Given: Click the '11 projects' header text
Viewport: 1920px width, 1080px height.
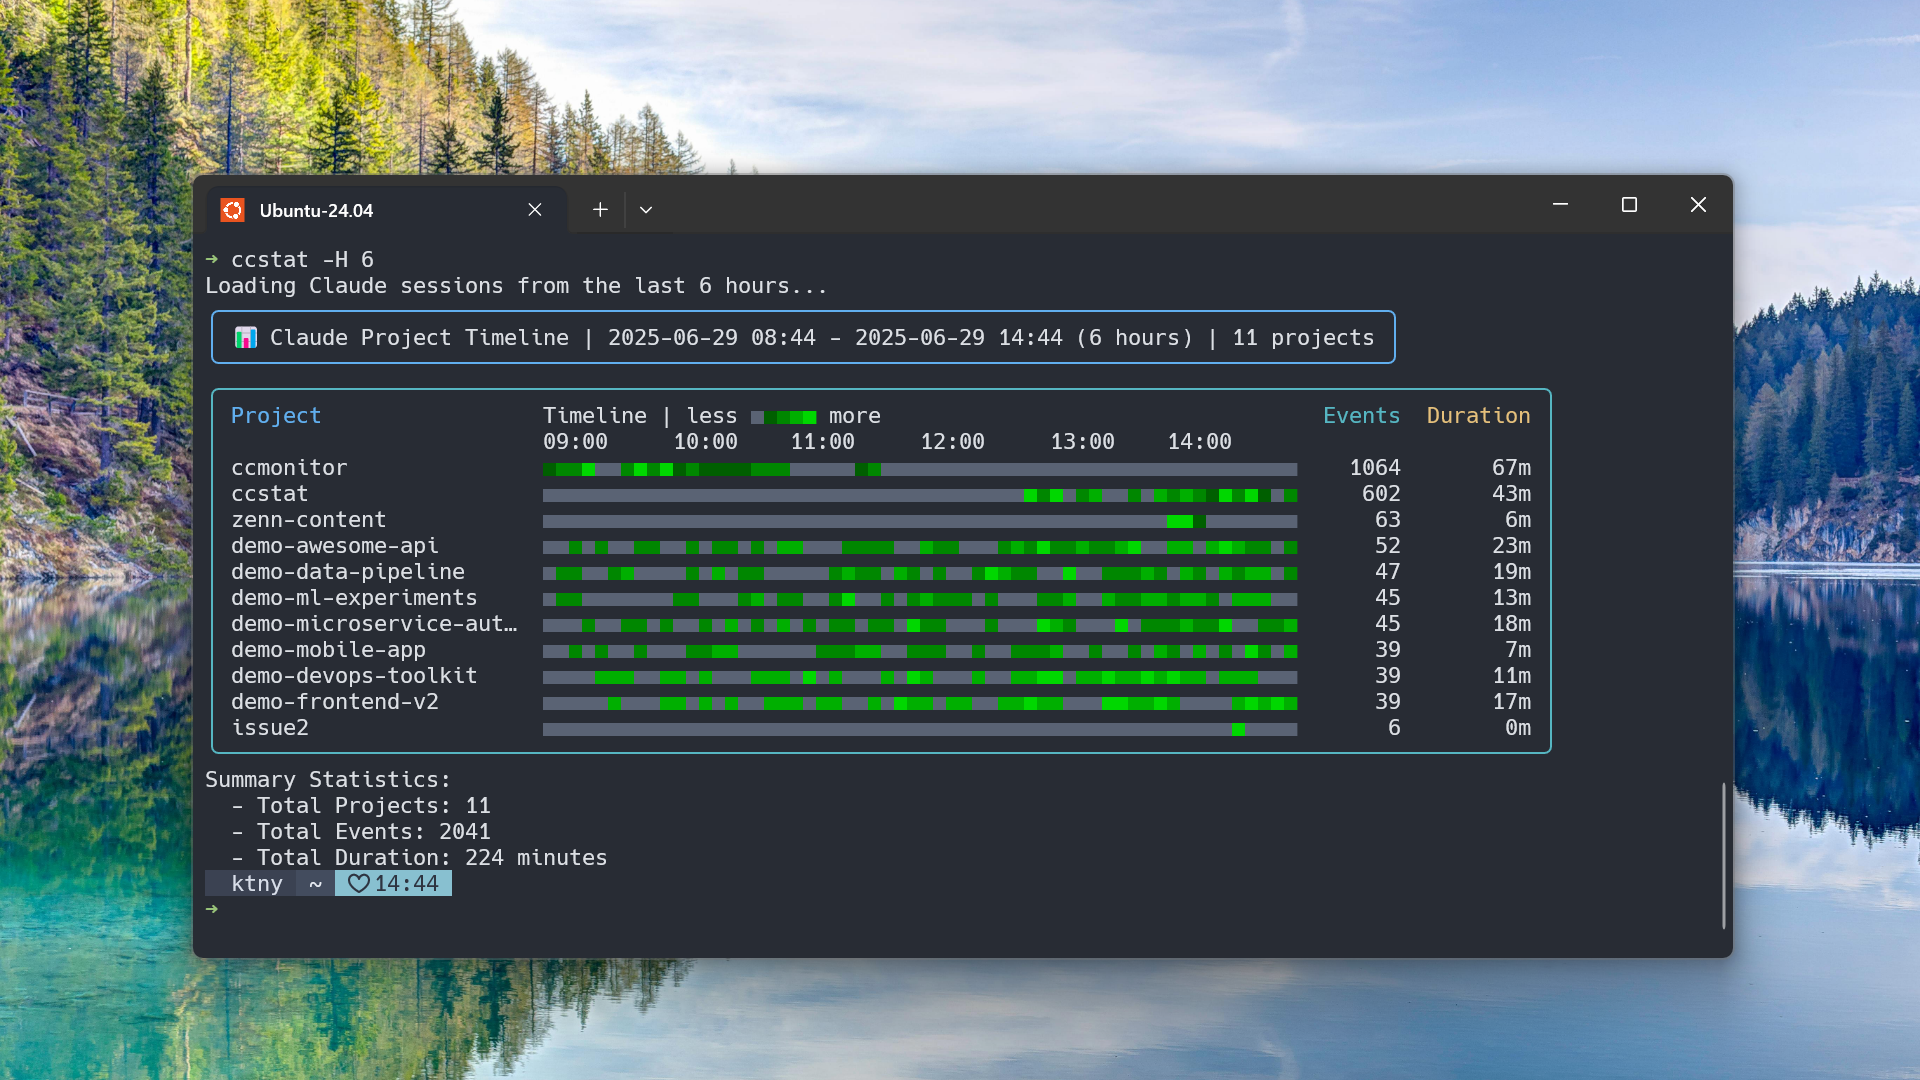Looking at the screenshot, I should click(1303, 338).
